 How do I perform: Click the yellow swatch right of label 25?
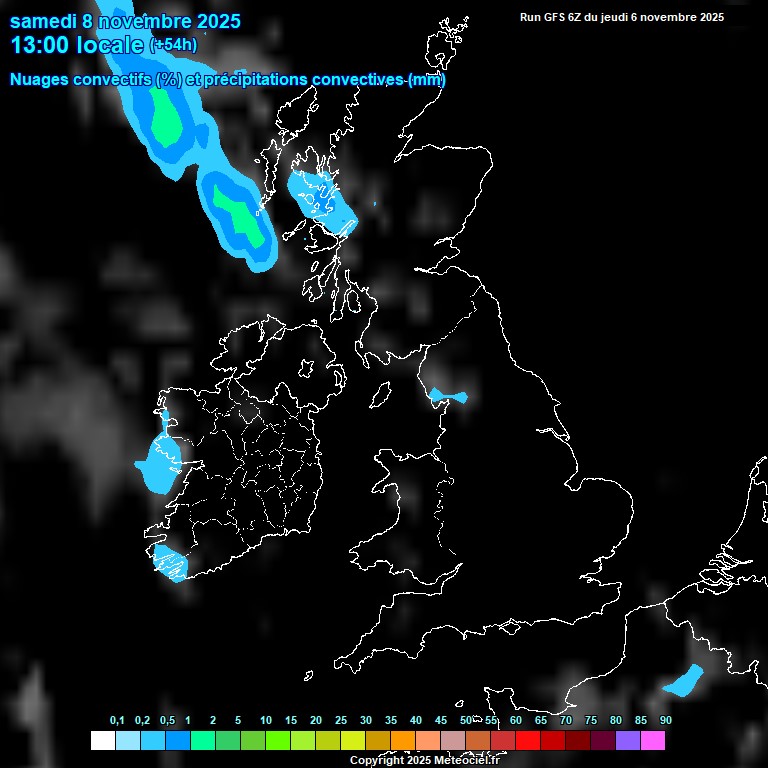pos(352,741)
